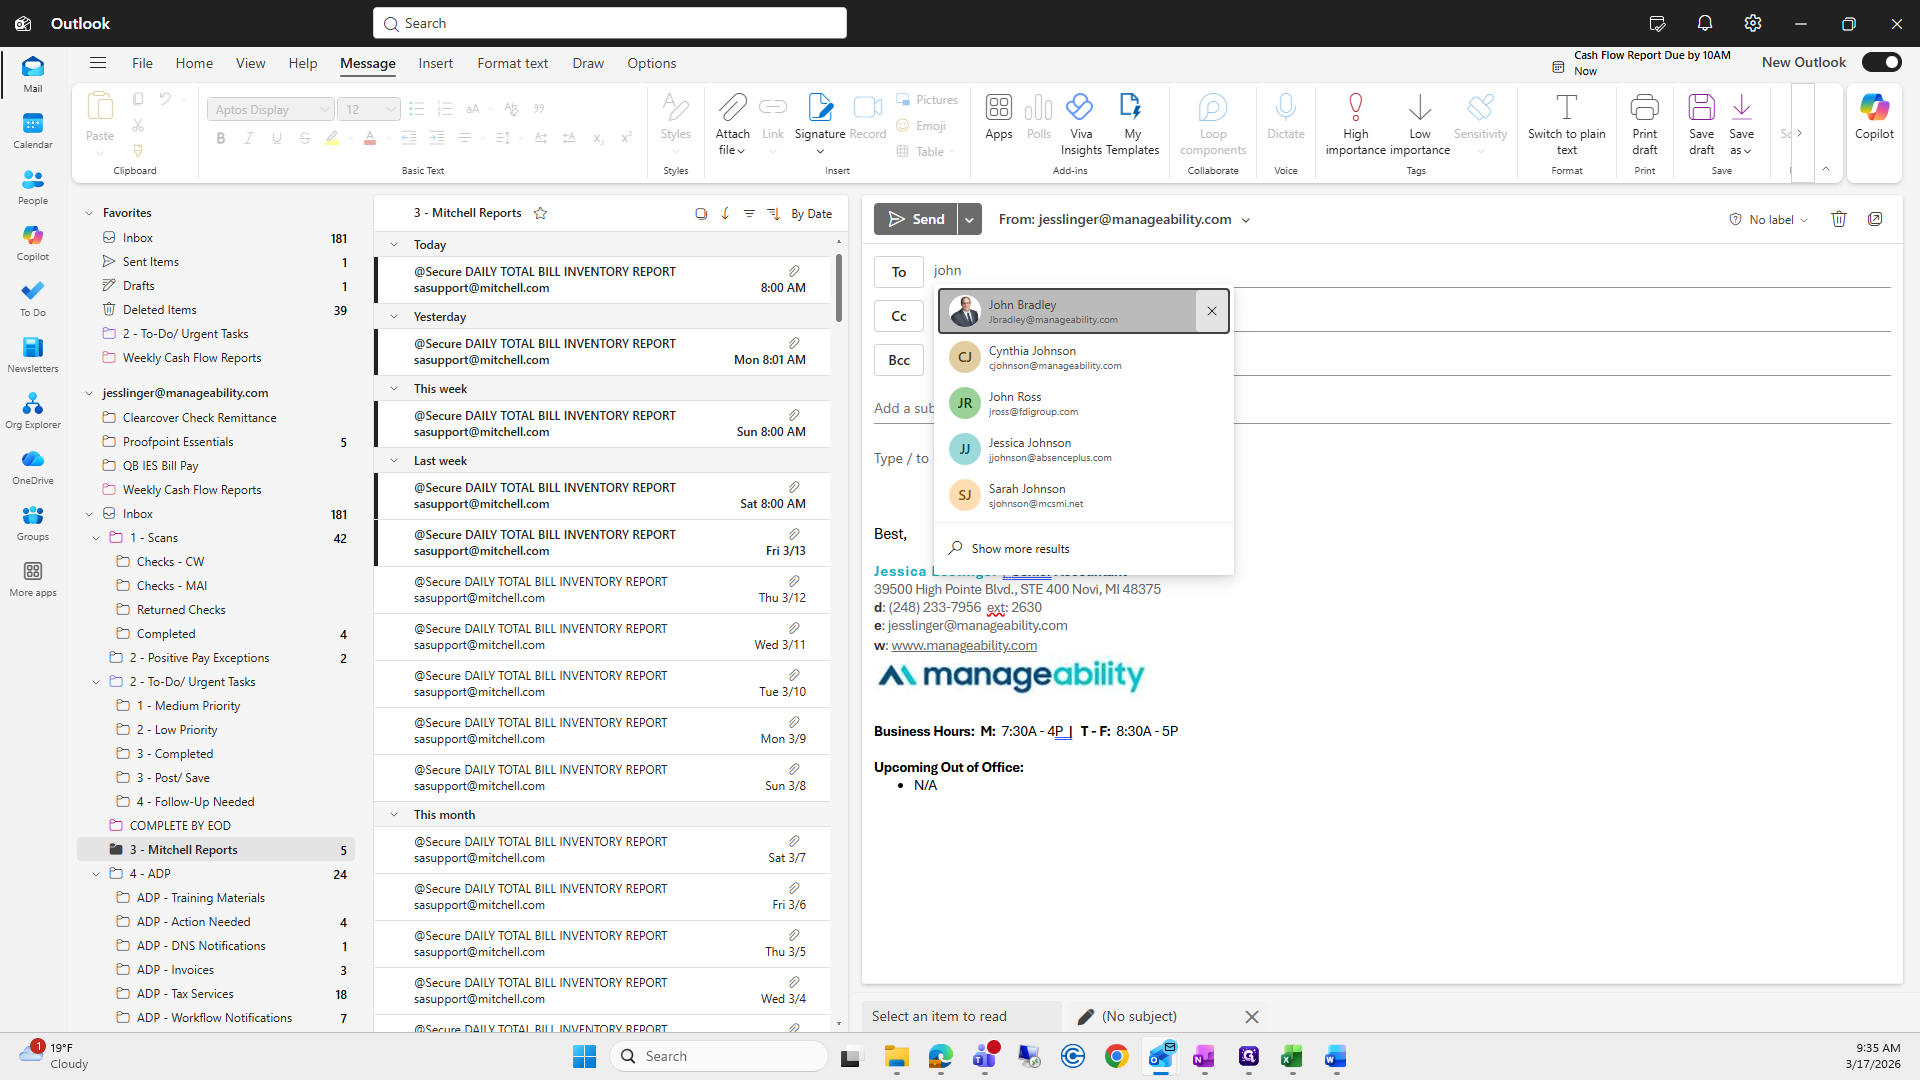This screenshot has width=1920, height=1080.
Task: Collapse the Favorites folder group
Action: click(x=89, y=213)
